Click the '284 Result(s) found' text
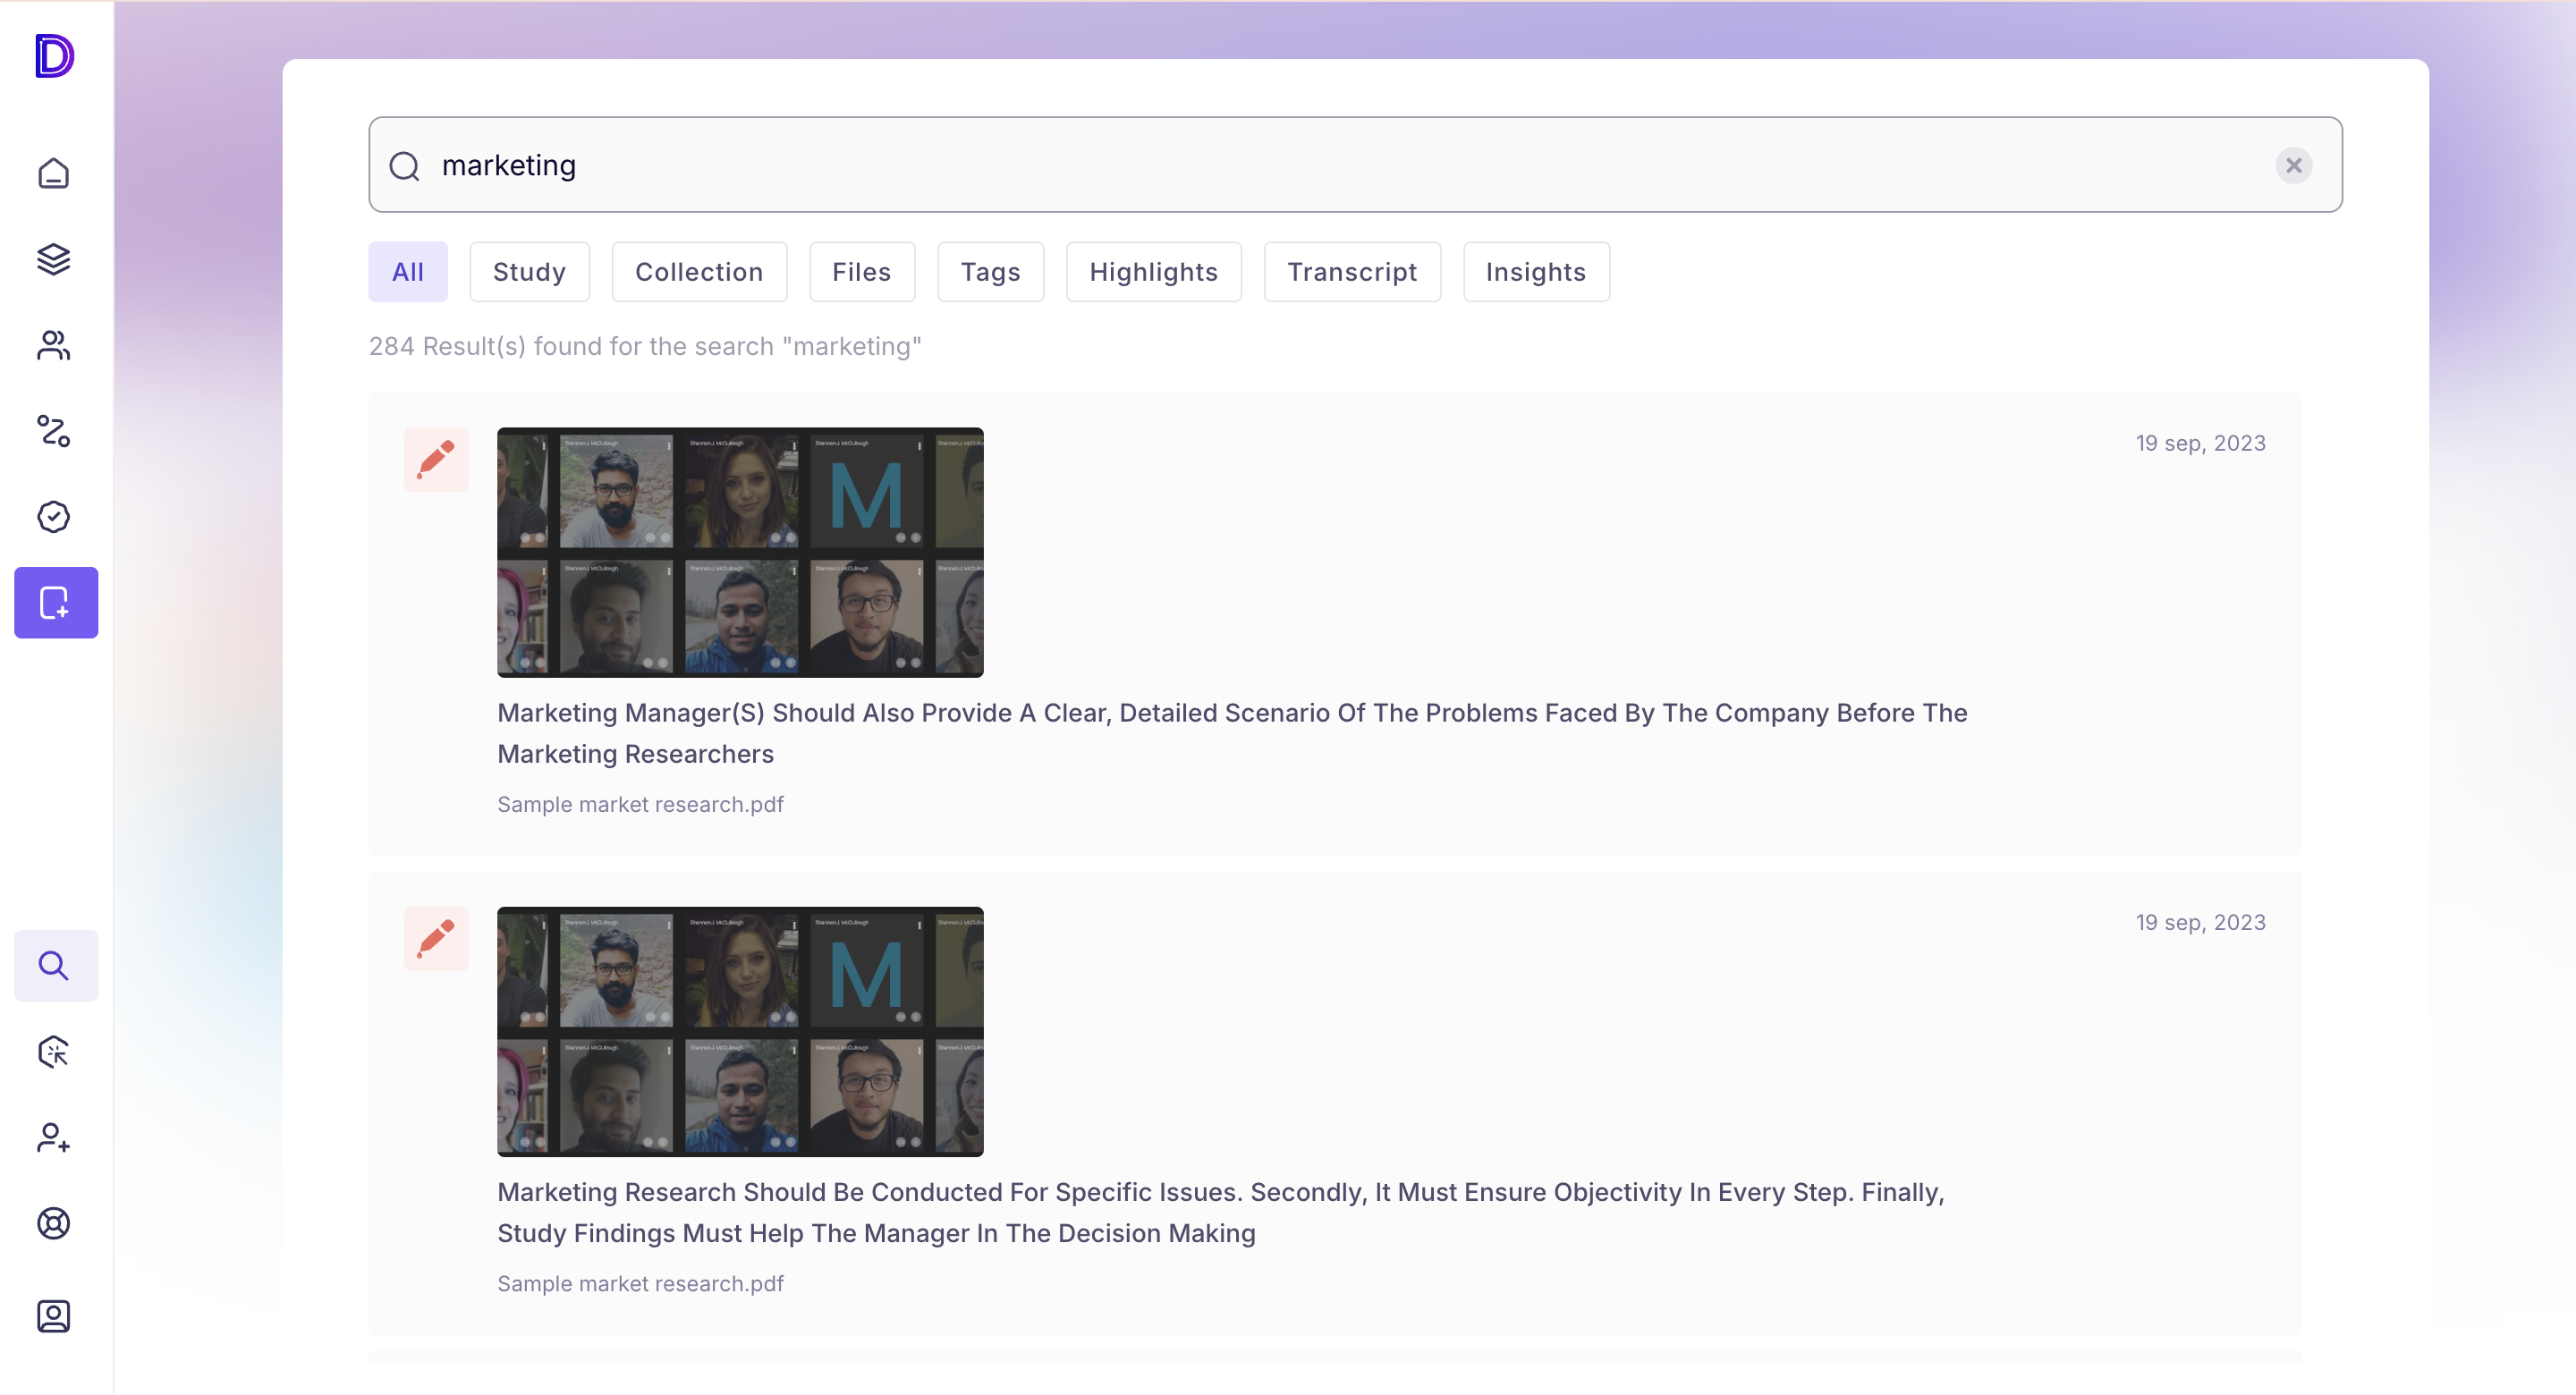Image resolution: width=2576 pixels, height=1395 pixels. point(645,346)
